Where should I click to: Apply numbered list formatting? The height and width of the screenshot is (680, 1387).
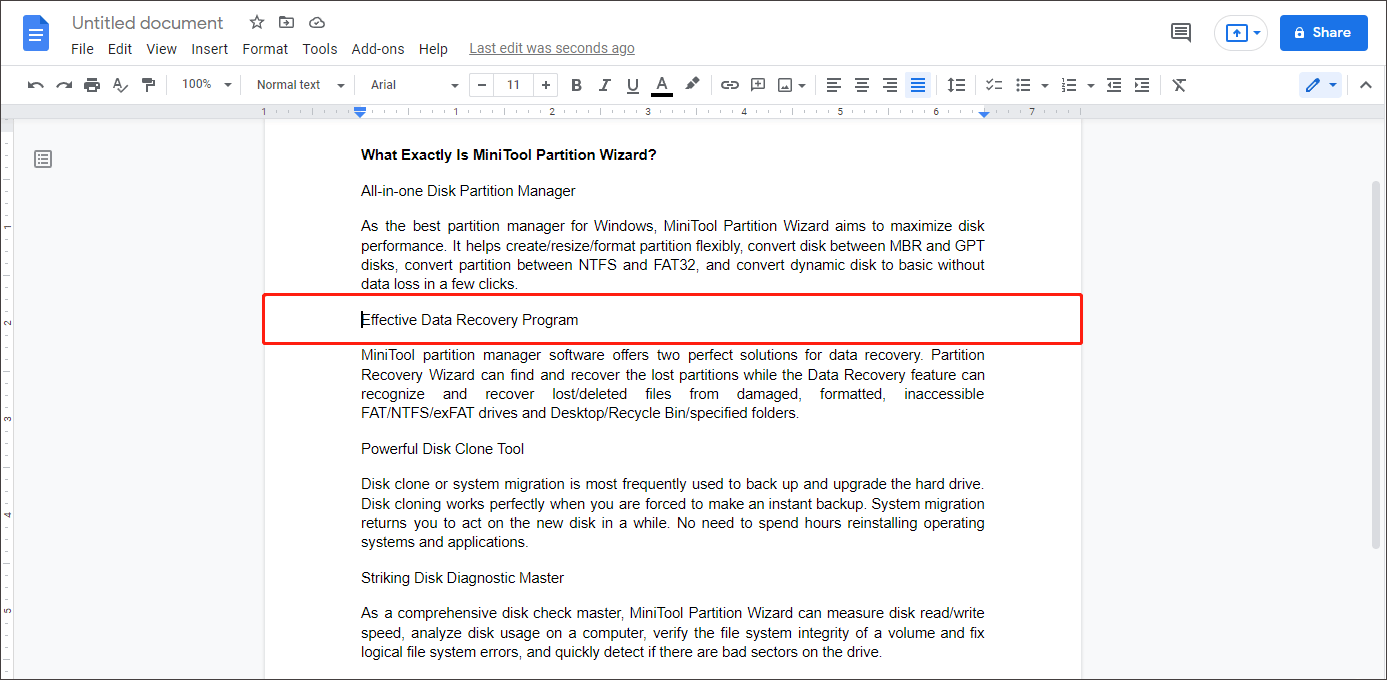pos(1069,85)
